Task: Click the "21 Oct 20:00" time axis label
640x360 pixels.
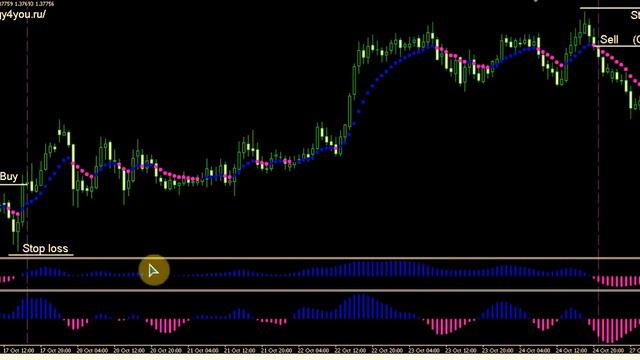Action: click(x=276, y=350)
